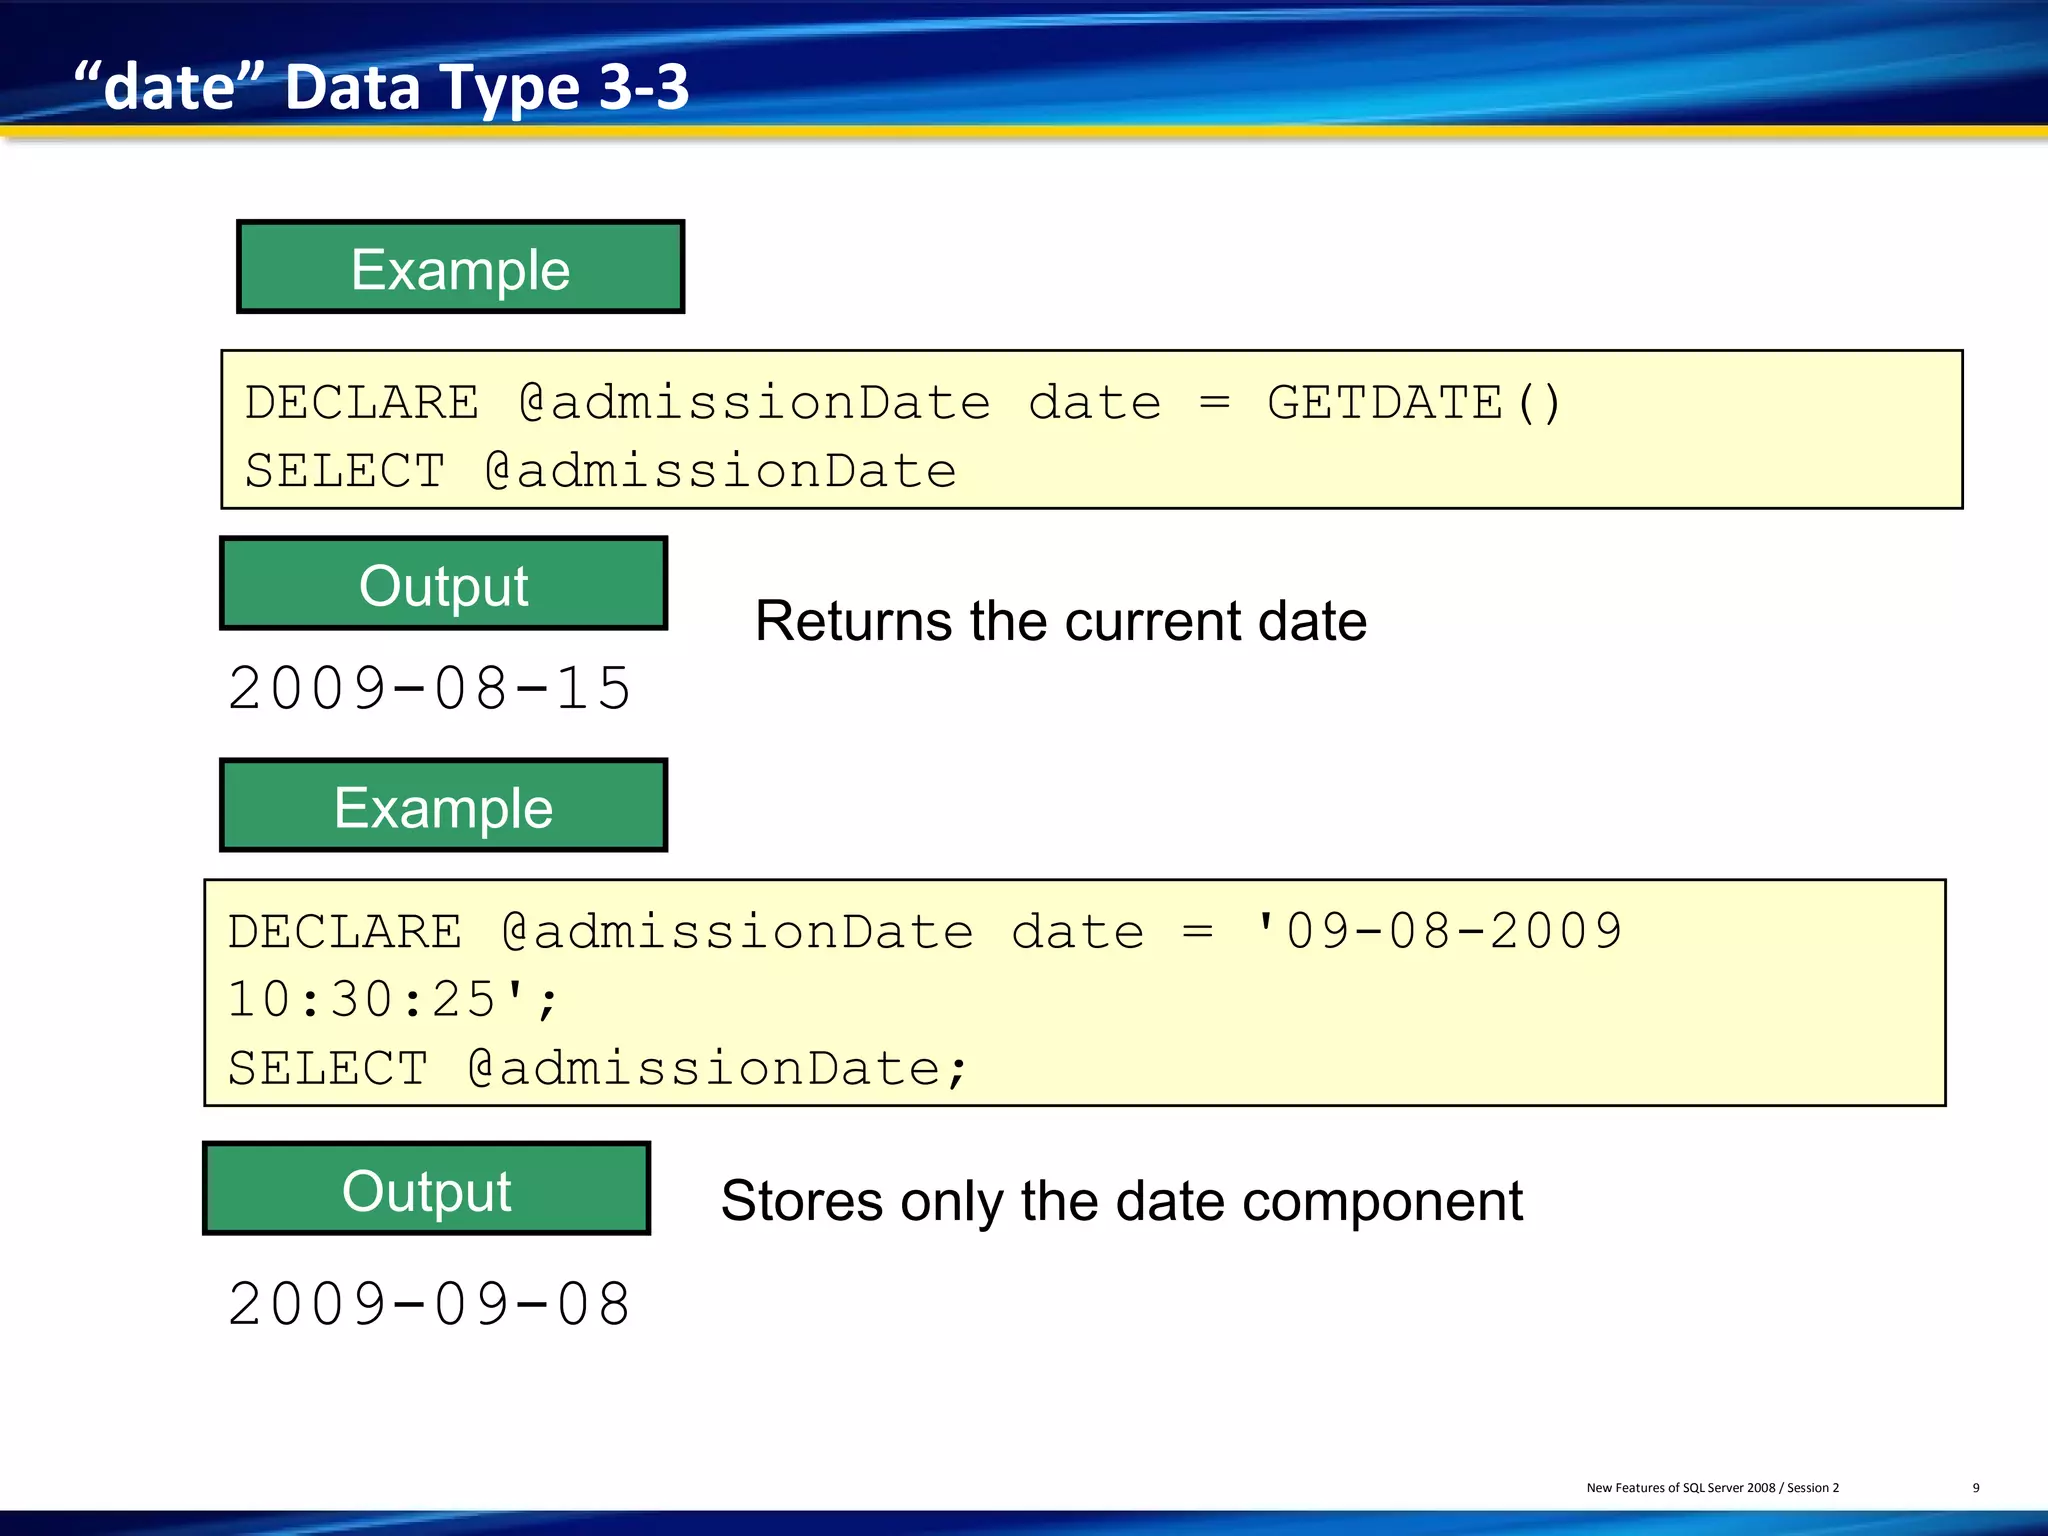The width and height of the screenshot is (2048, 1536).
Task: Click the output value 2009-09-08
Action: tap(430, 1305)
